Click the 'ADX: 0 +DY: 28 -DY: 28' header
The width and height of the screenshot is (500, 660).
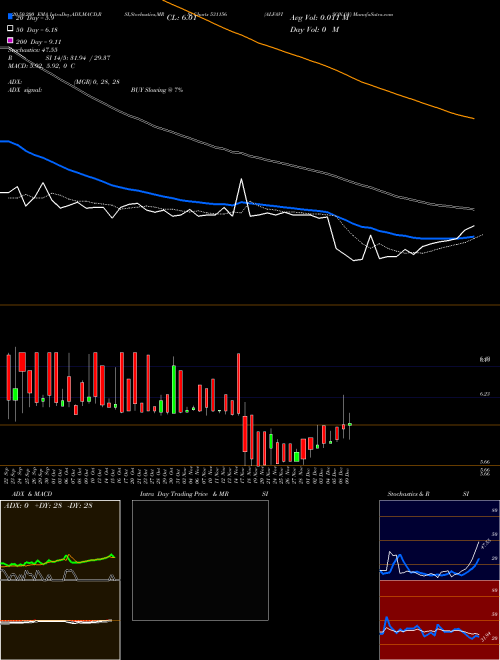pyautogui.click(x=48, y=506)
